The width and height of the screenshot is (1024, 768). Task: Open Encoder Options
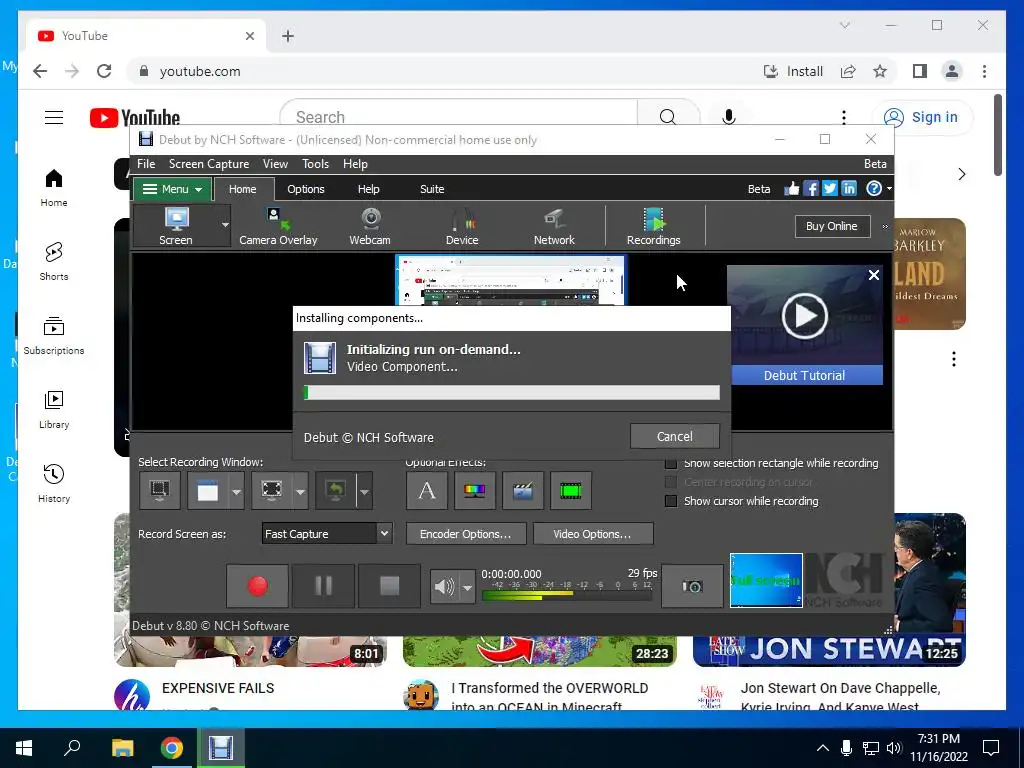466,534
